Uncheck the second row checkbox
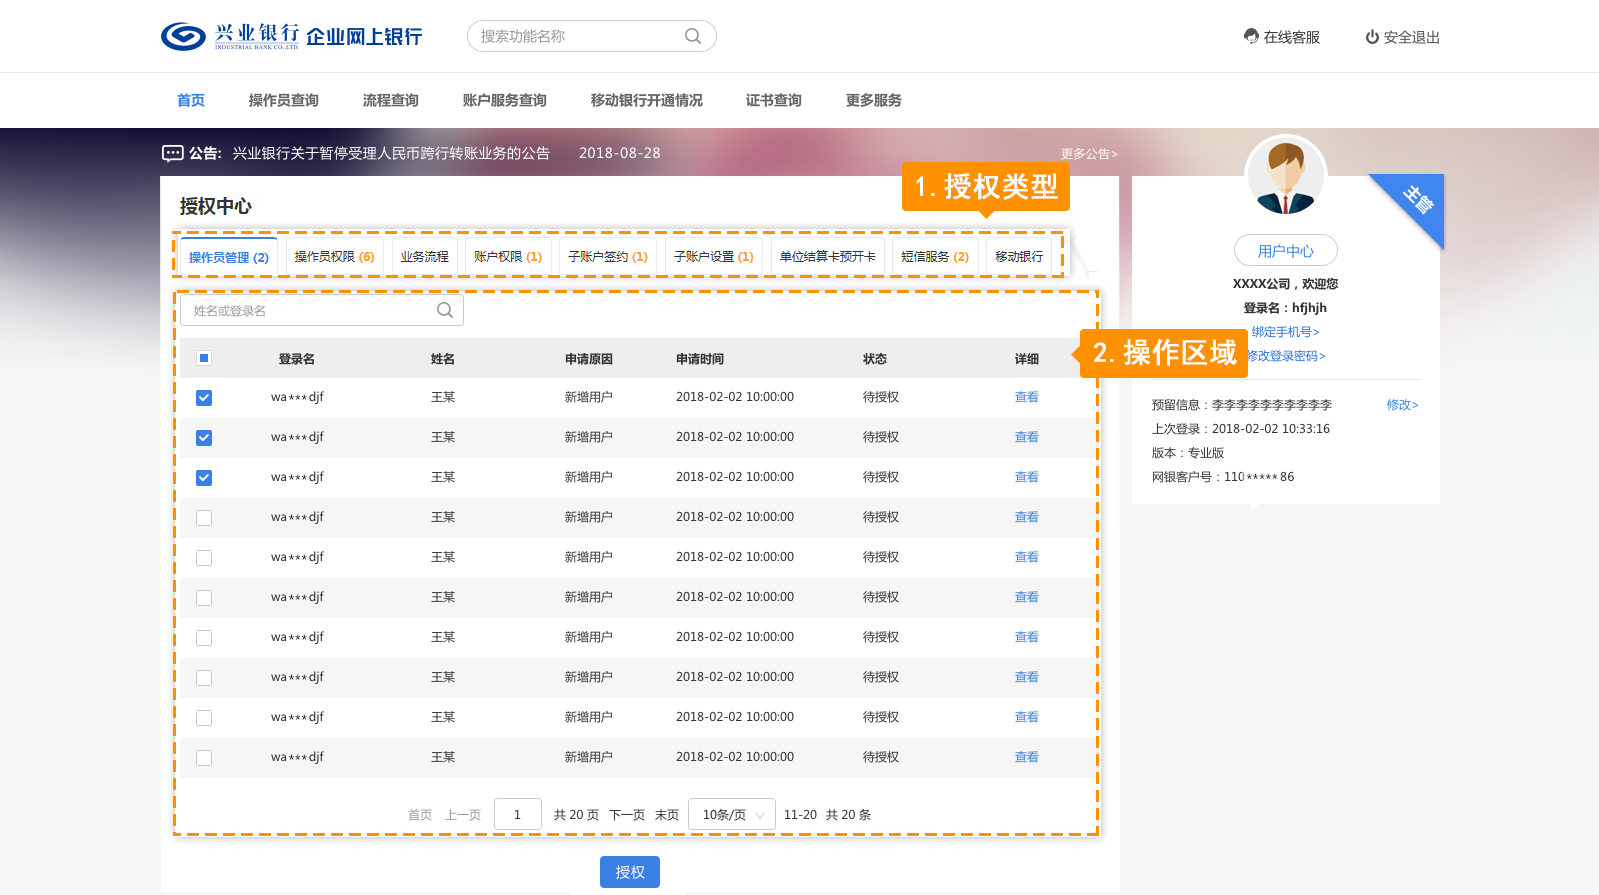Viewport: 1599px width, 895px height. tap(204, 437)
